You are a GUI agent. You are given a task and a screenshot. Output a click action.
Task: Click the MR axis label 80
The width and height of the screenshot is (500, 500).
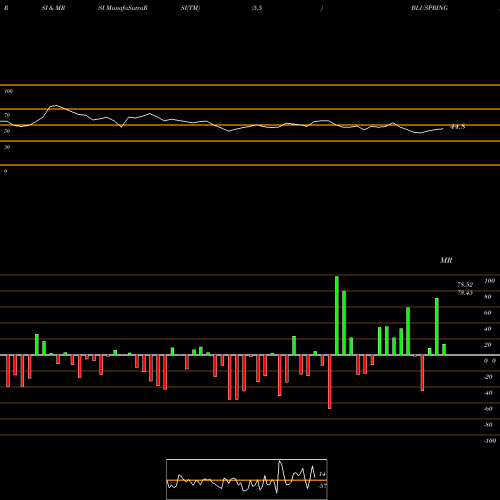click(x=488, y=297)
